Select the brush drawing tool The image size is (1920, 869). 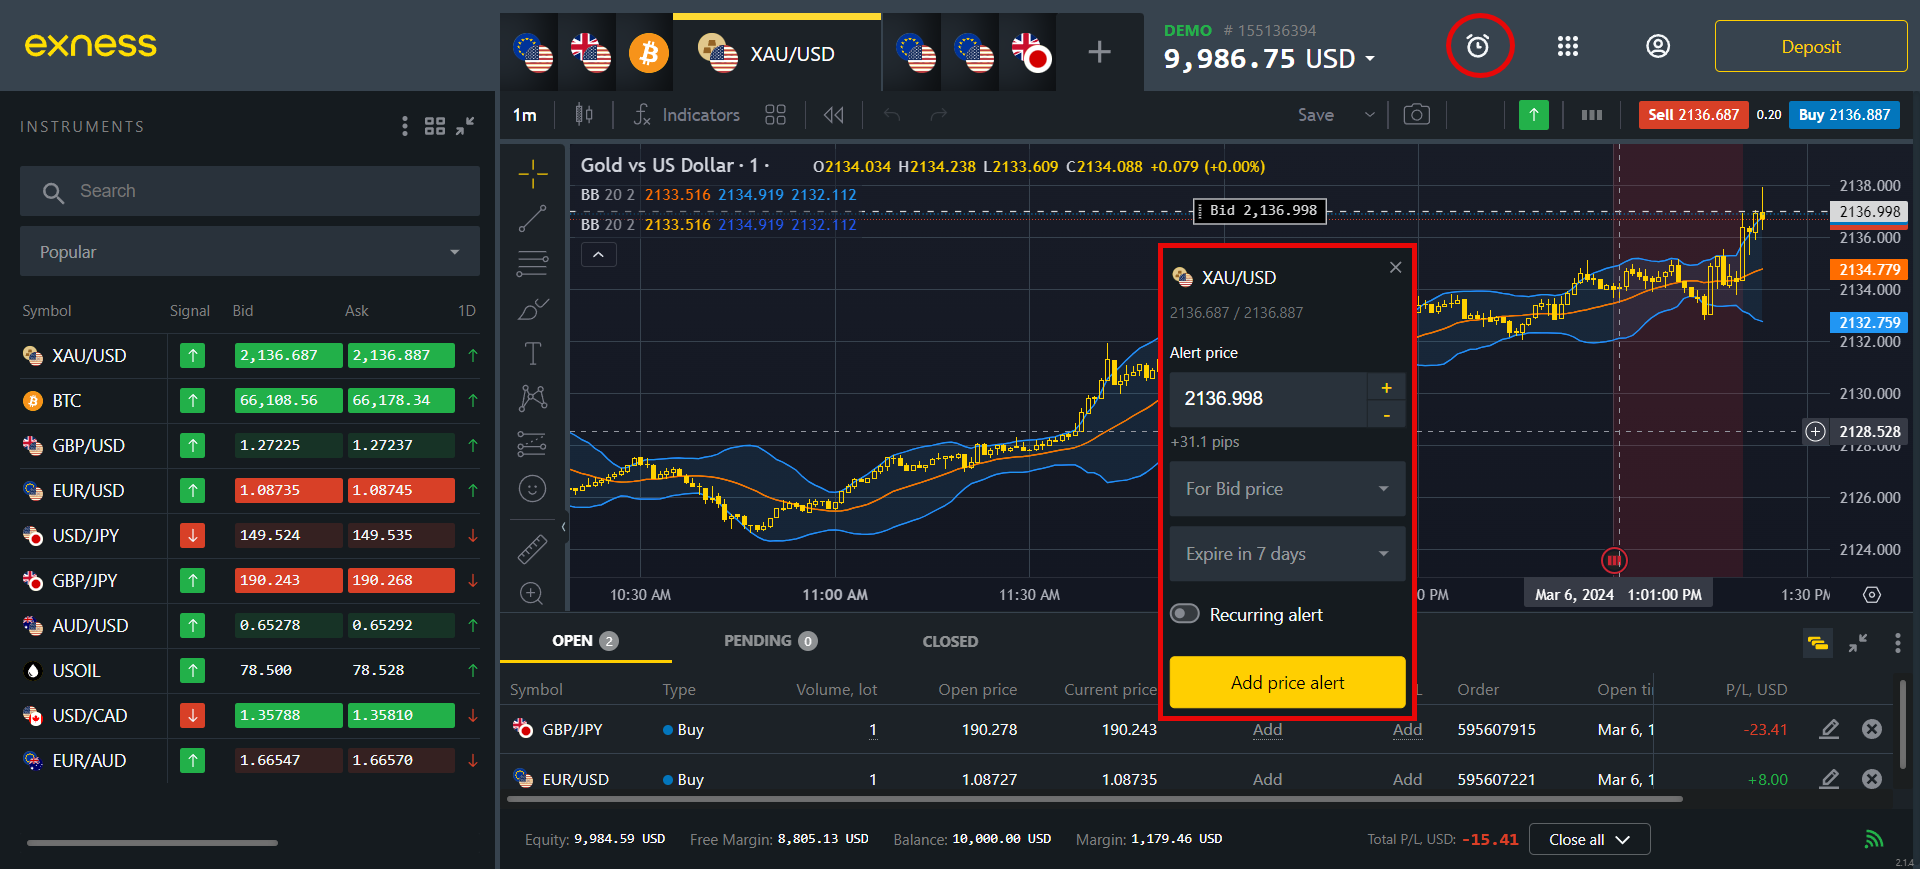pos(533,309)
